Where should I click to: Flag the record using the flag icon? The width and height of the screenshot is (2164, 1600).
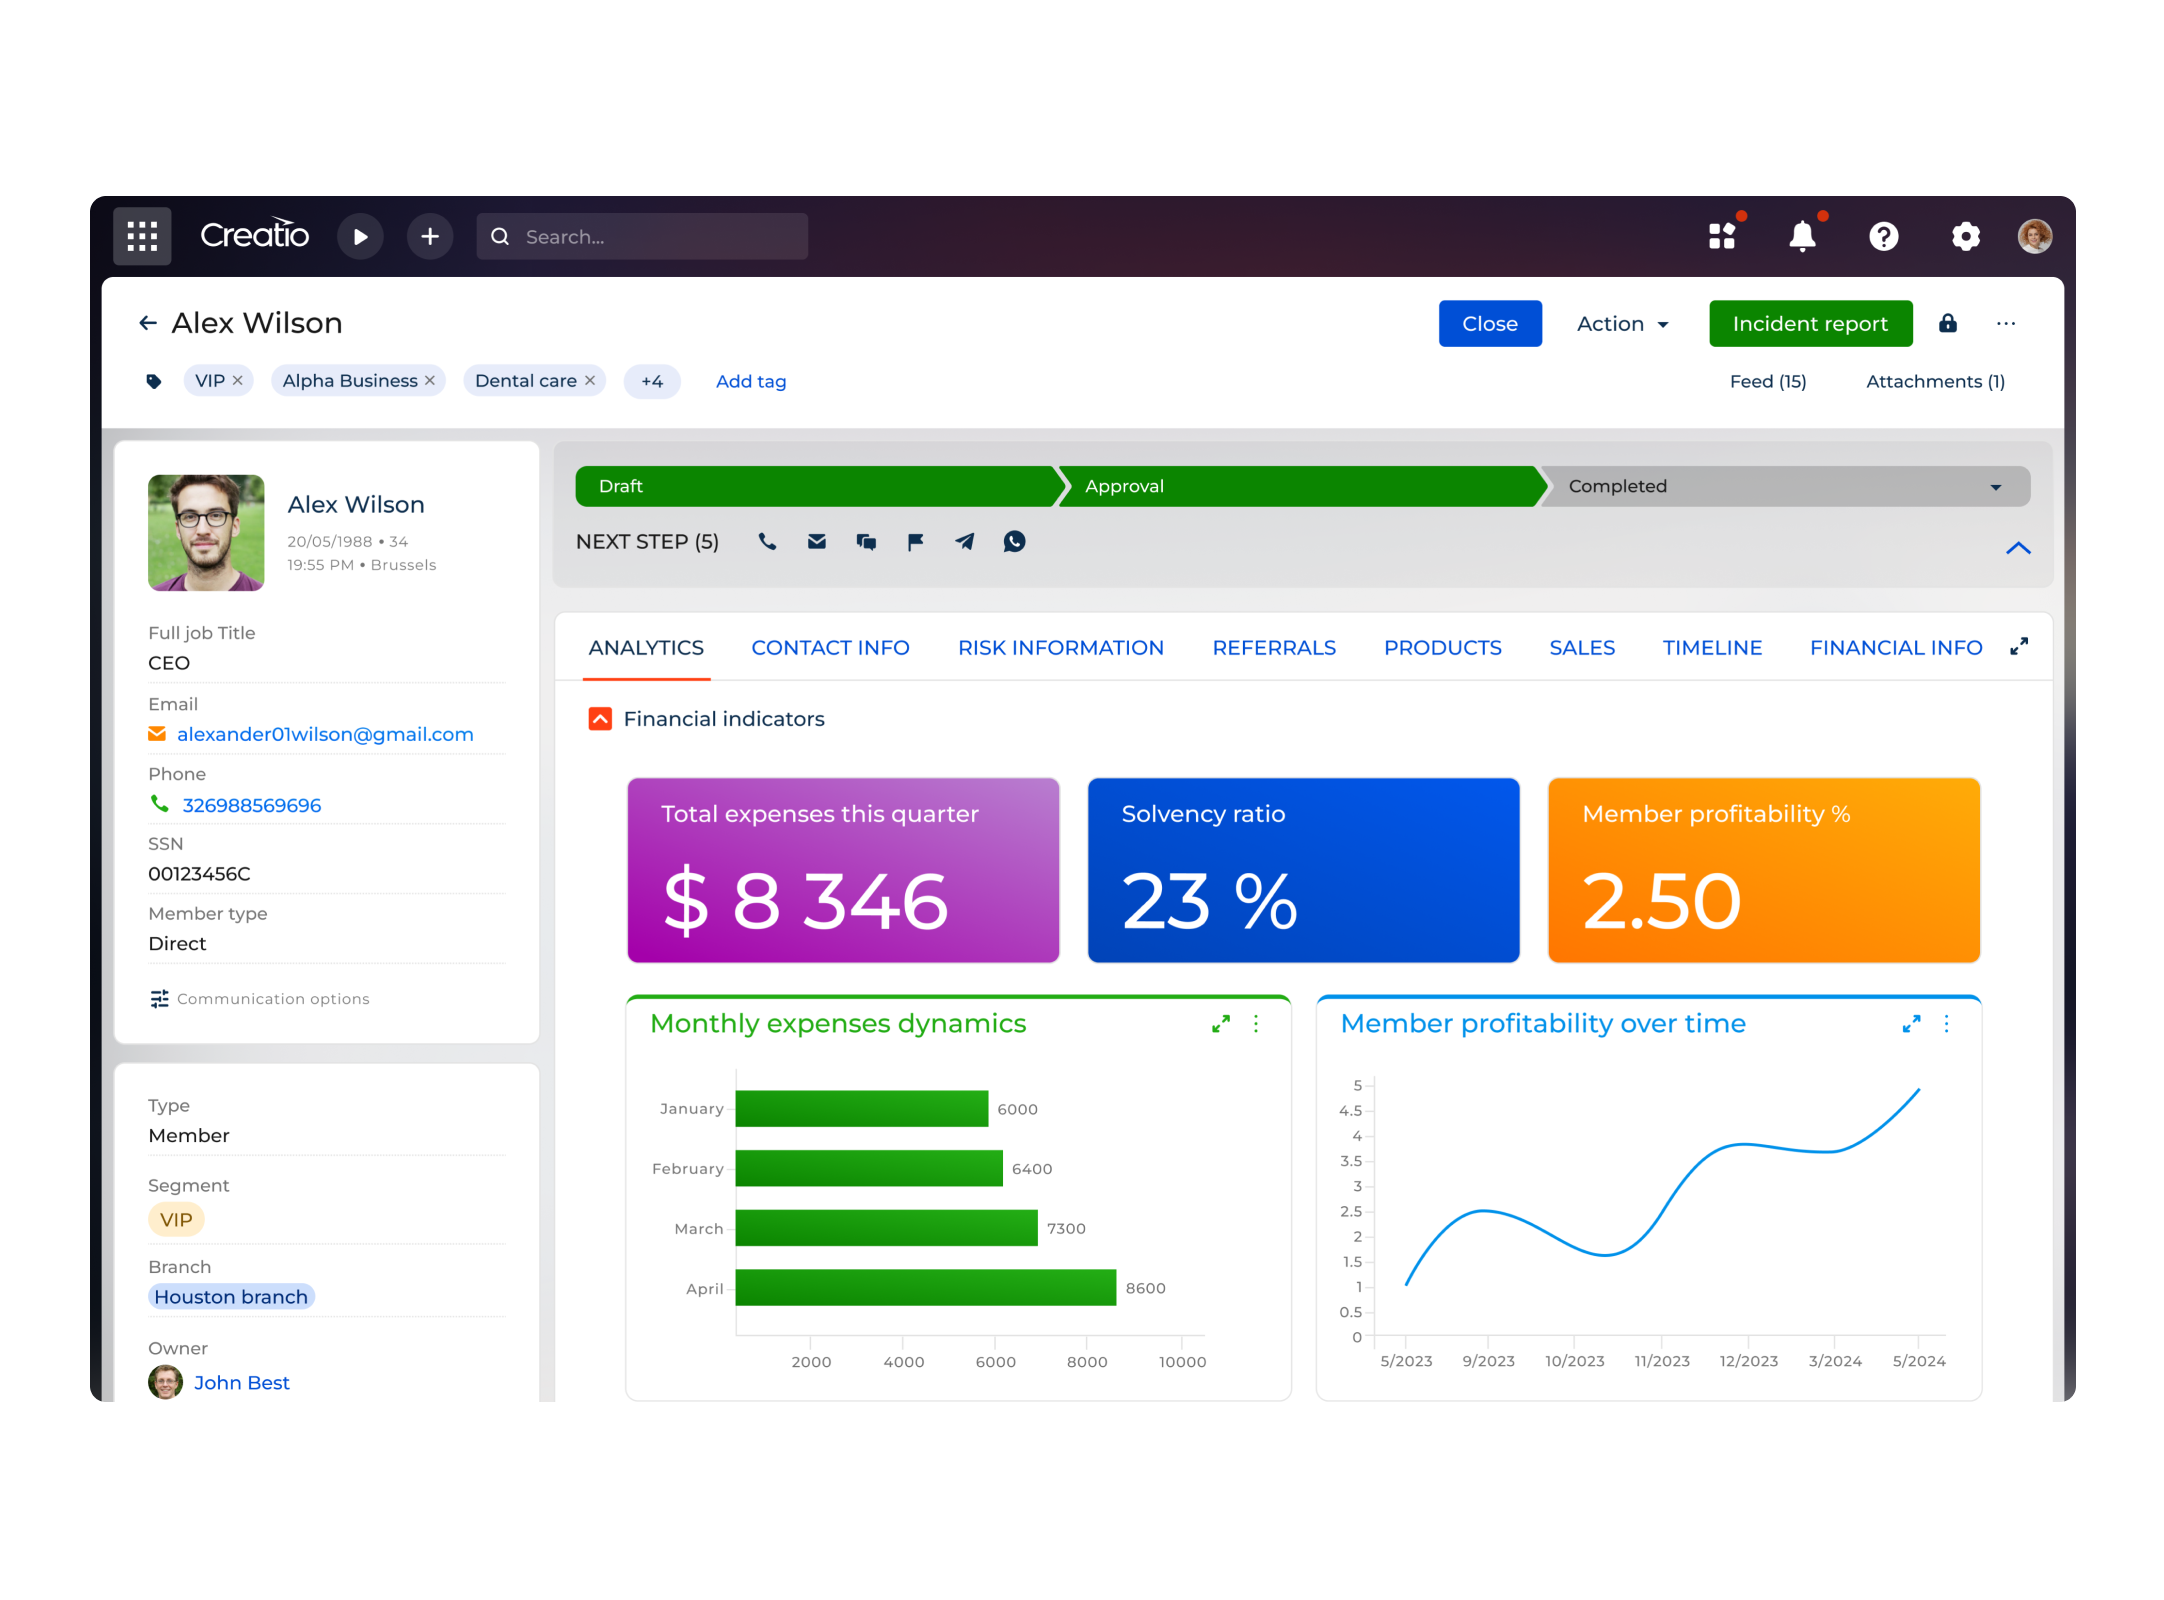915,541
